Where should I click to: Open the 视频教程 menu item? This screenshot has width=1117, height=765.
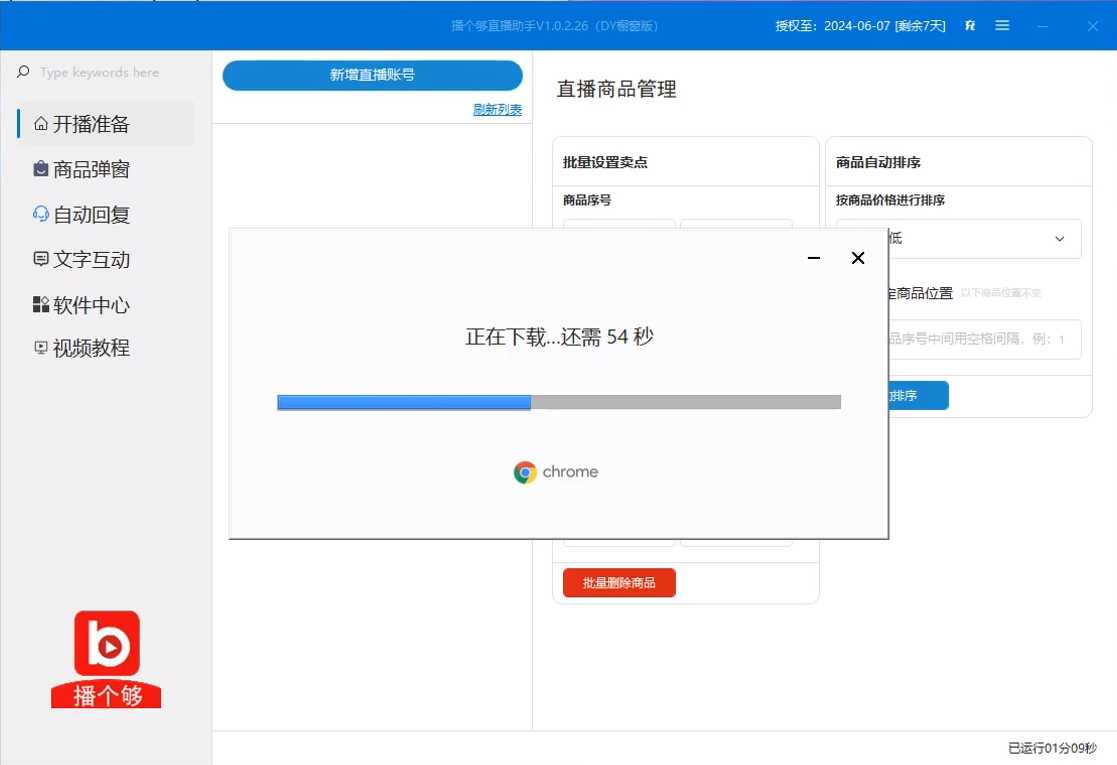click(x=91, y=348)
